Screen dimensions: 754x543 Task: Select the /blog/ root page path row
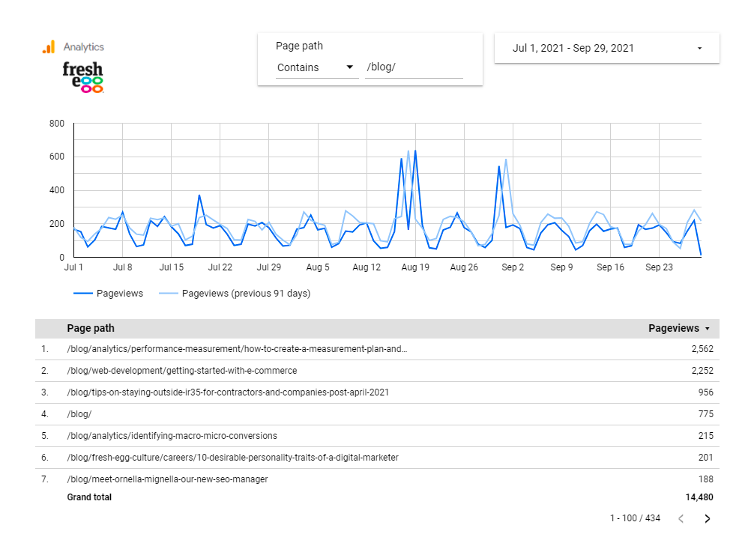click(x=377, y=414)
